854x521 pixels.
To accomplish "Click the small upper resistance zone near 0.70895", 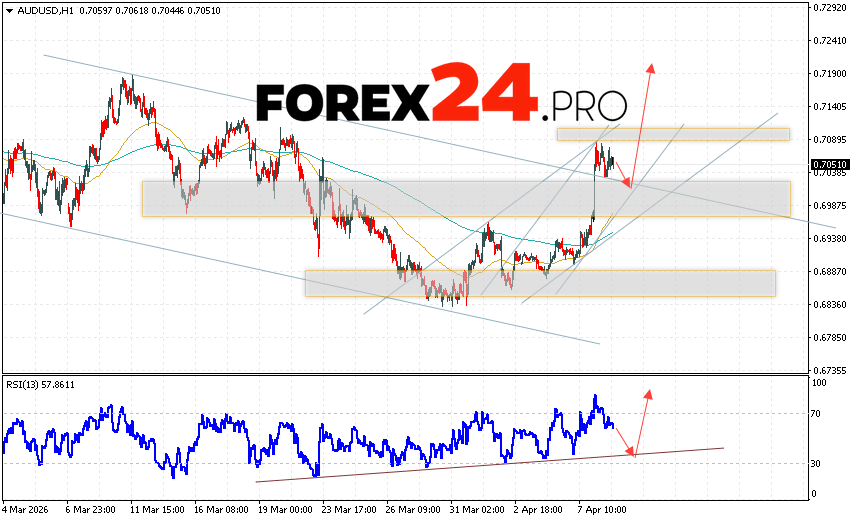I will 673,134.
